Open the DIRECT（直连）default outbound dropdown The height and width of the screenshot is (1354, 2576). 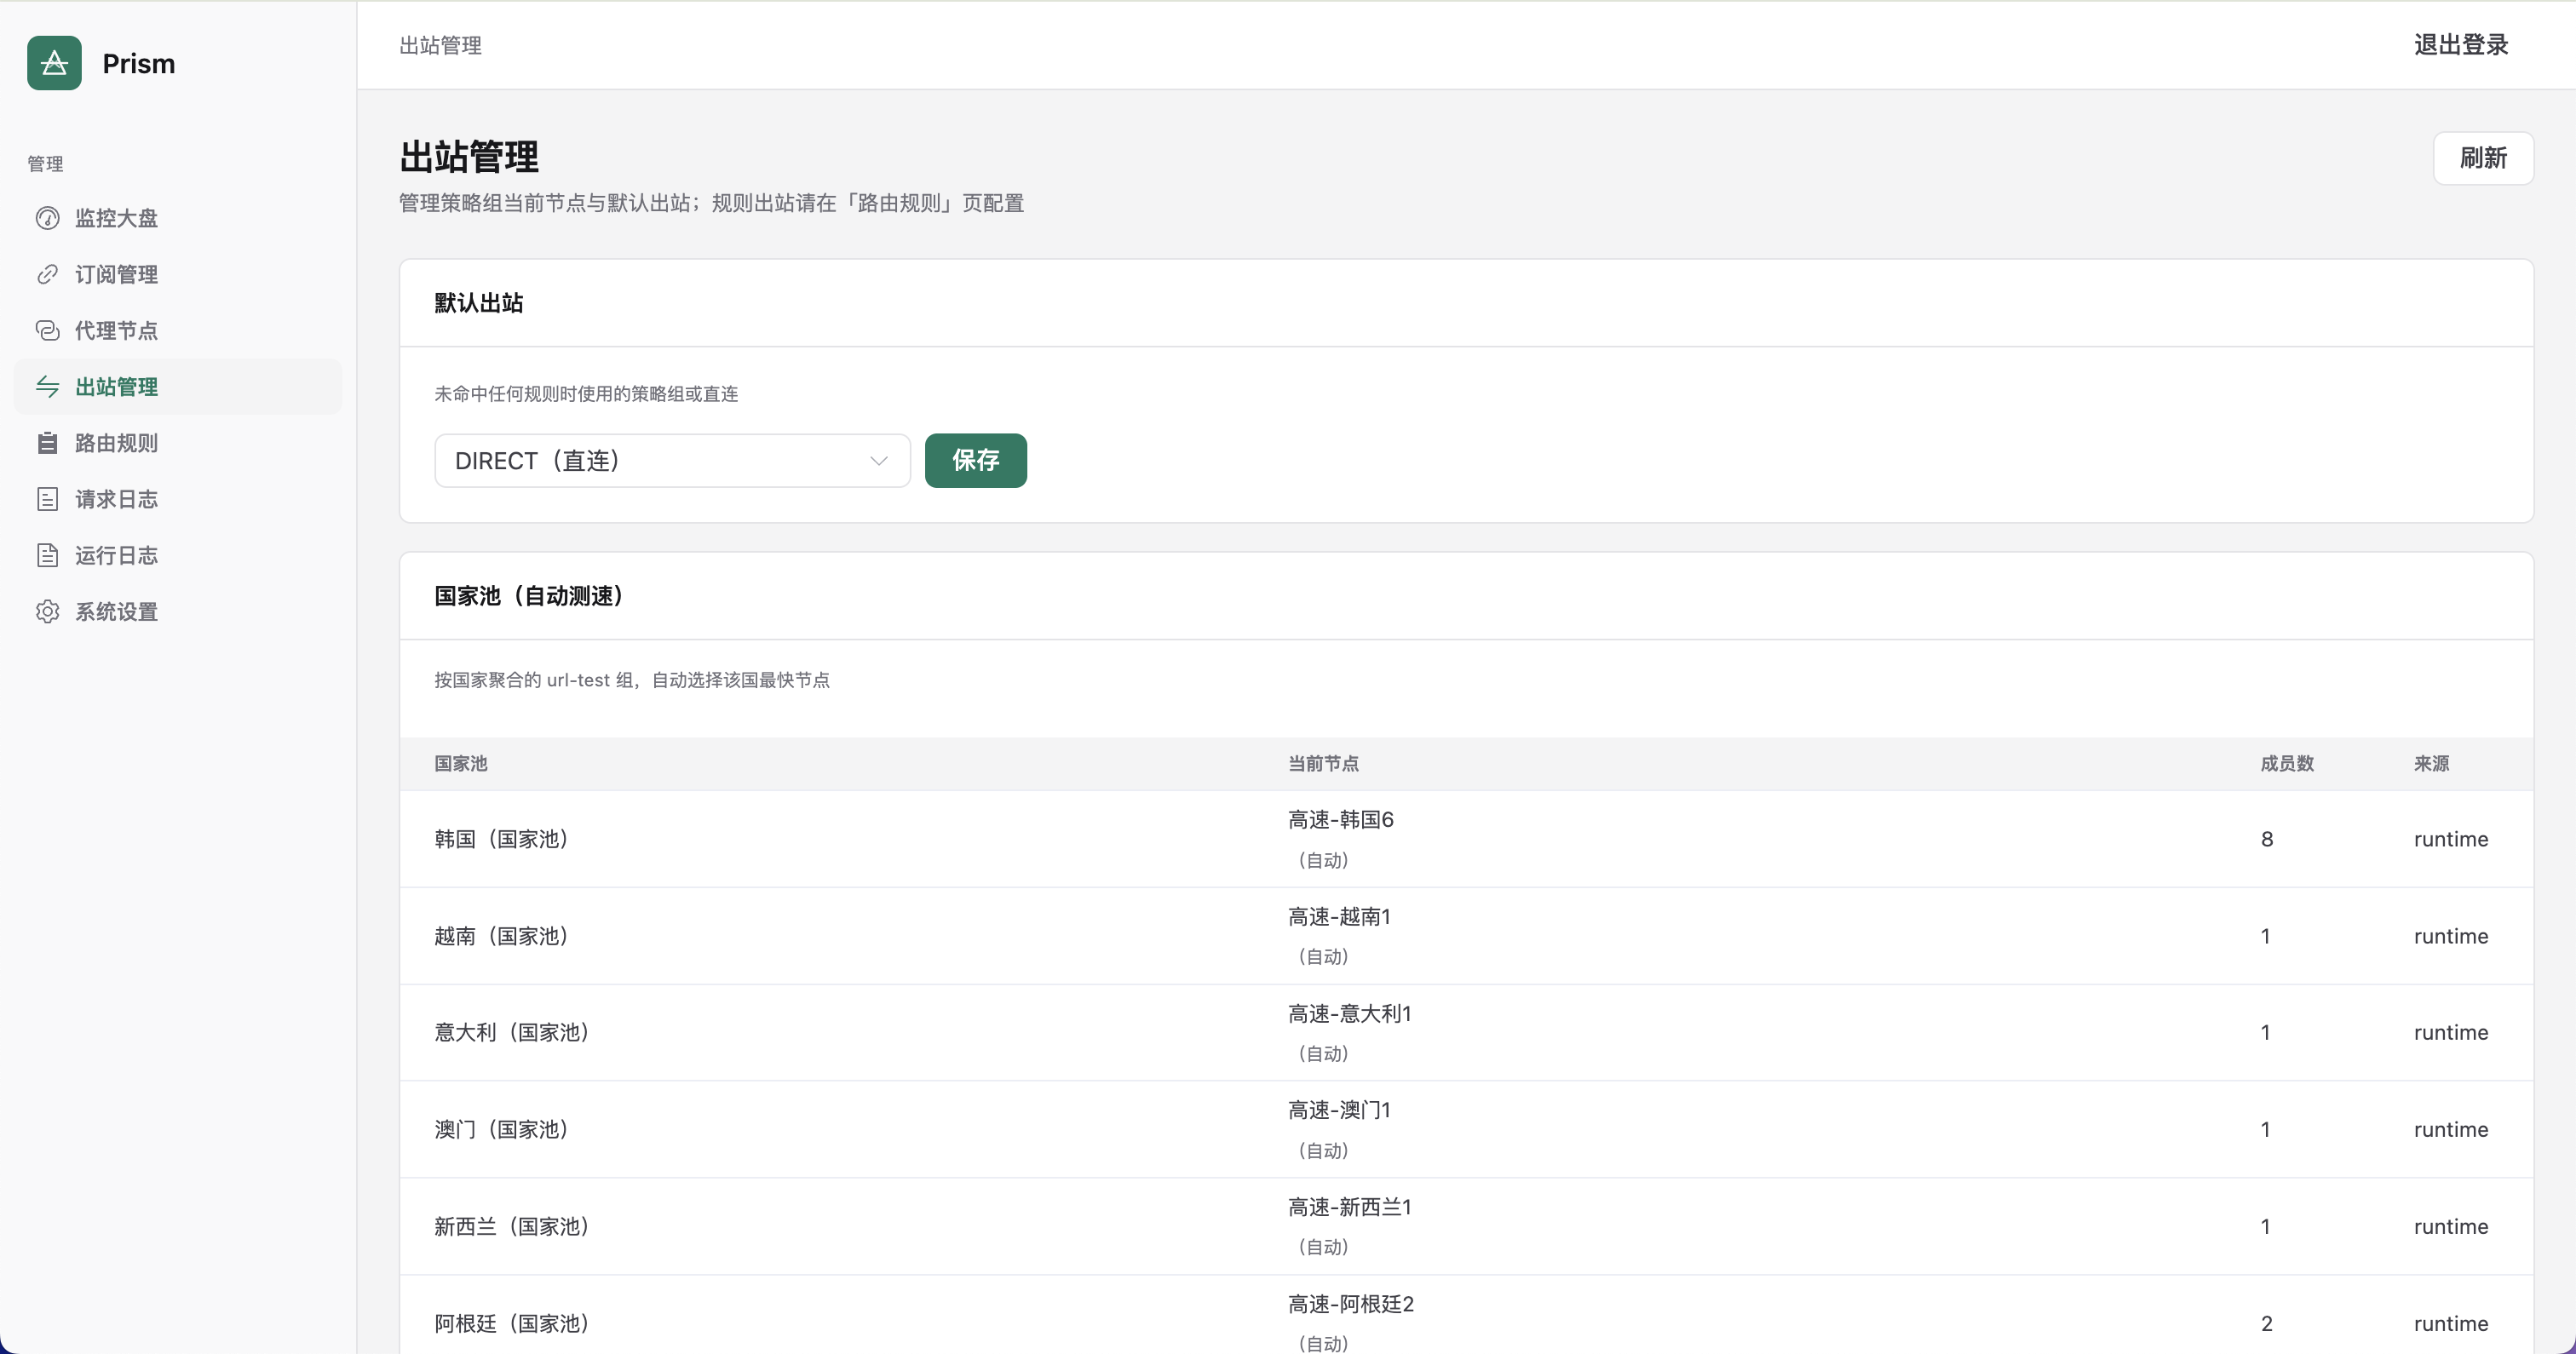pos(672,460)
